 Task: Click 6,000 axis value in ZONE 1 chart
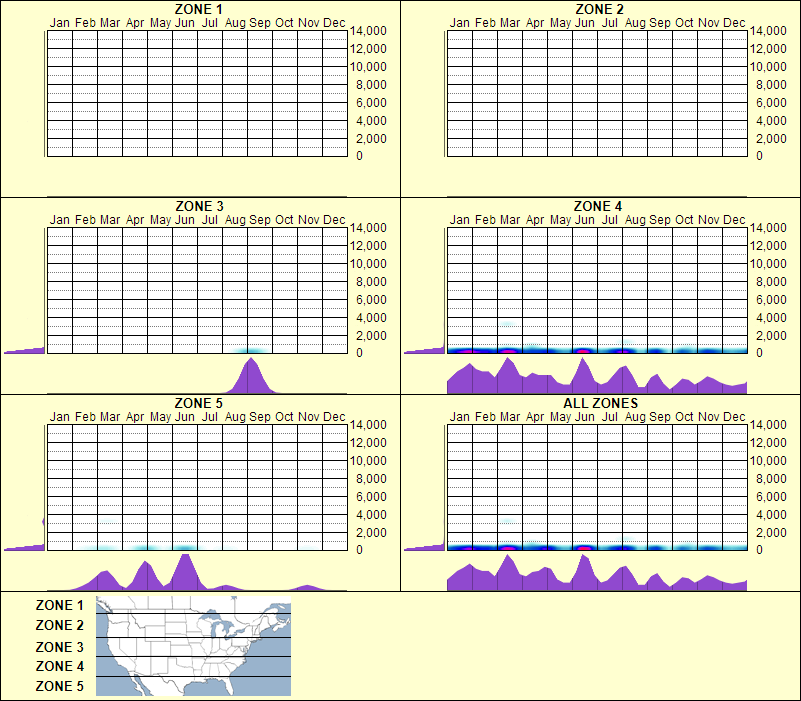click(371, 103)
